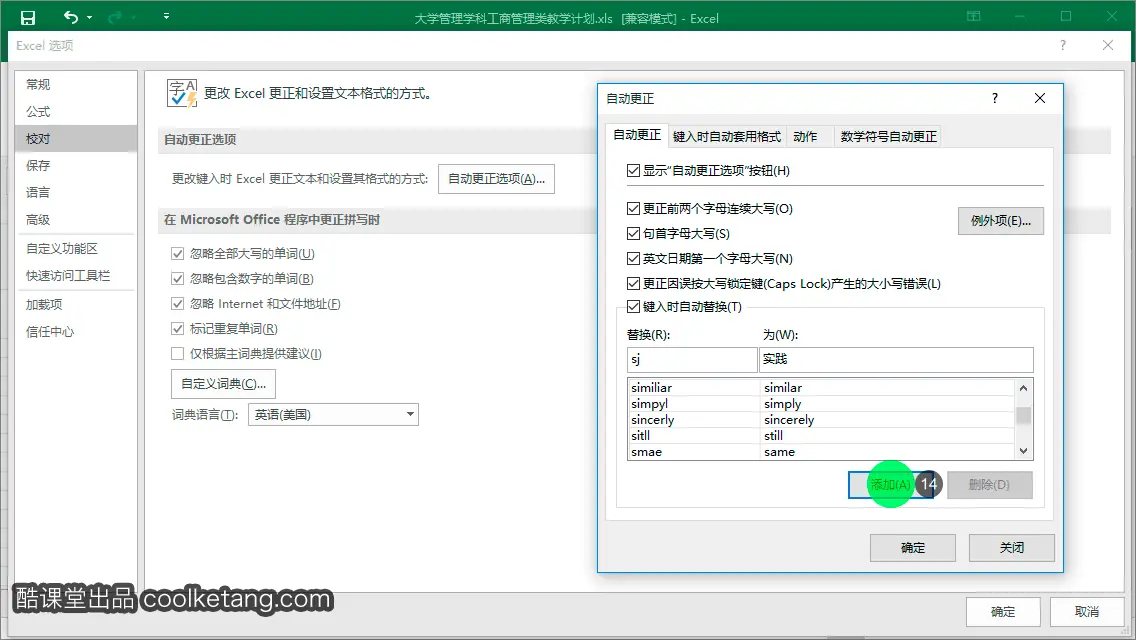Click the Undo arrow icon
The width and height of the screenshot is (1136, 640).
pyautogui.click(x=71, y=17)
